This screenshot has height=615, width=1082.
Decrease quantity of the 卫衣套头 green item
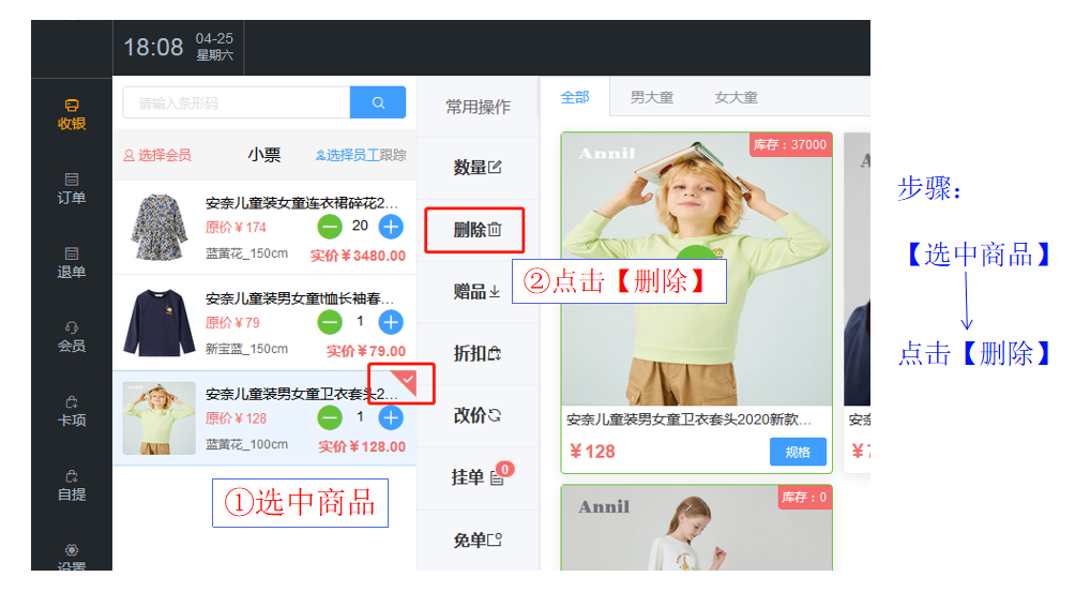(330, 418)
